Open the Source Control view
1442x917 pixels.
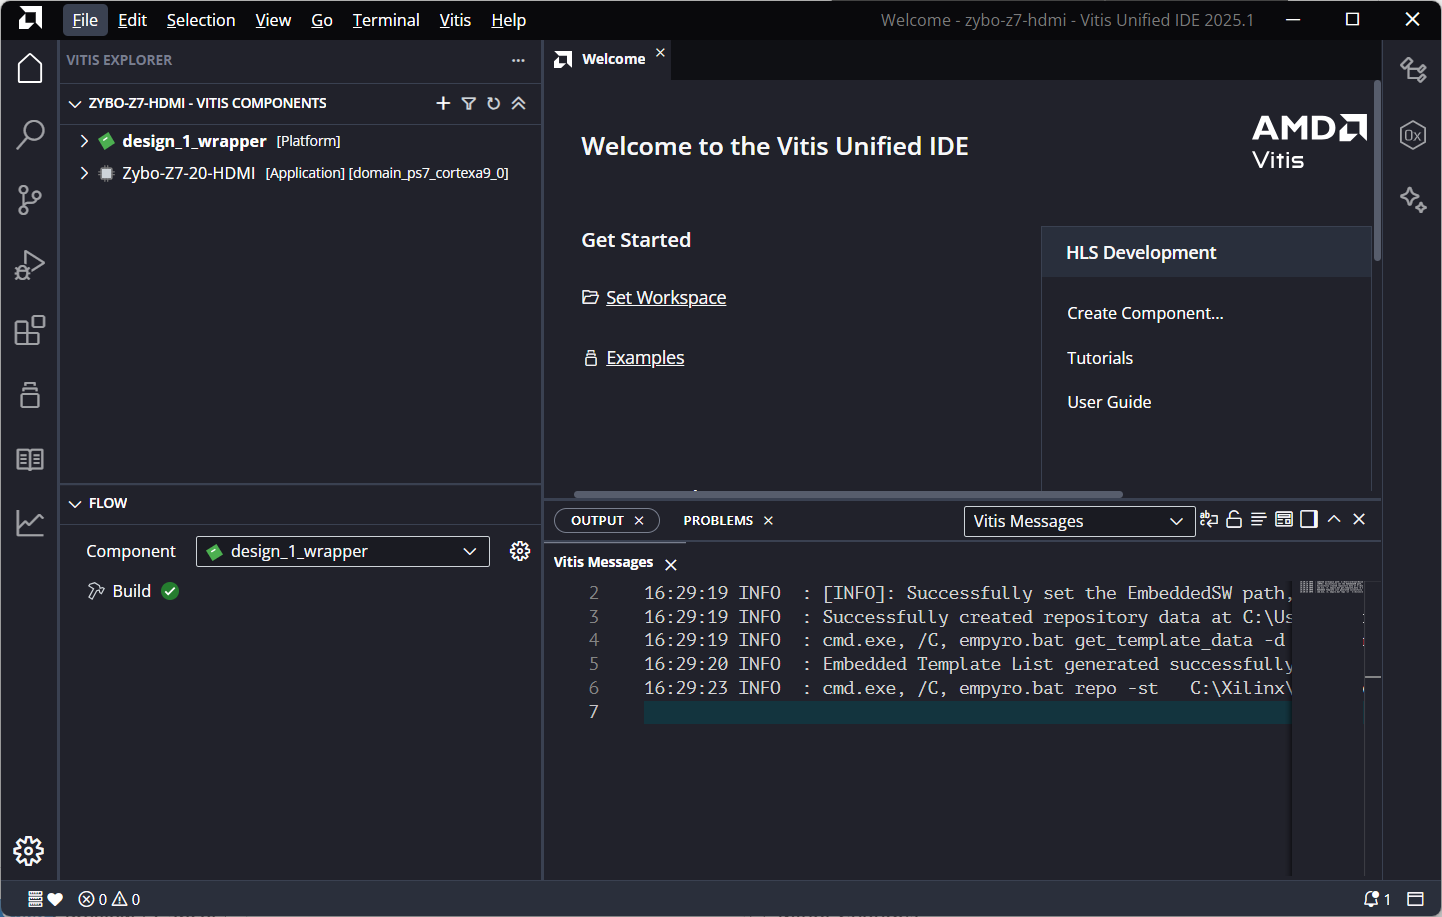coord(30,200)
